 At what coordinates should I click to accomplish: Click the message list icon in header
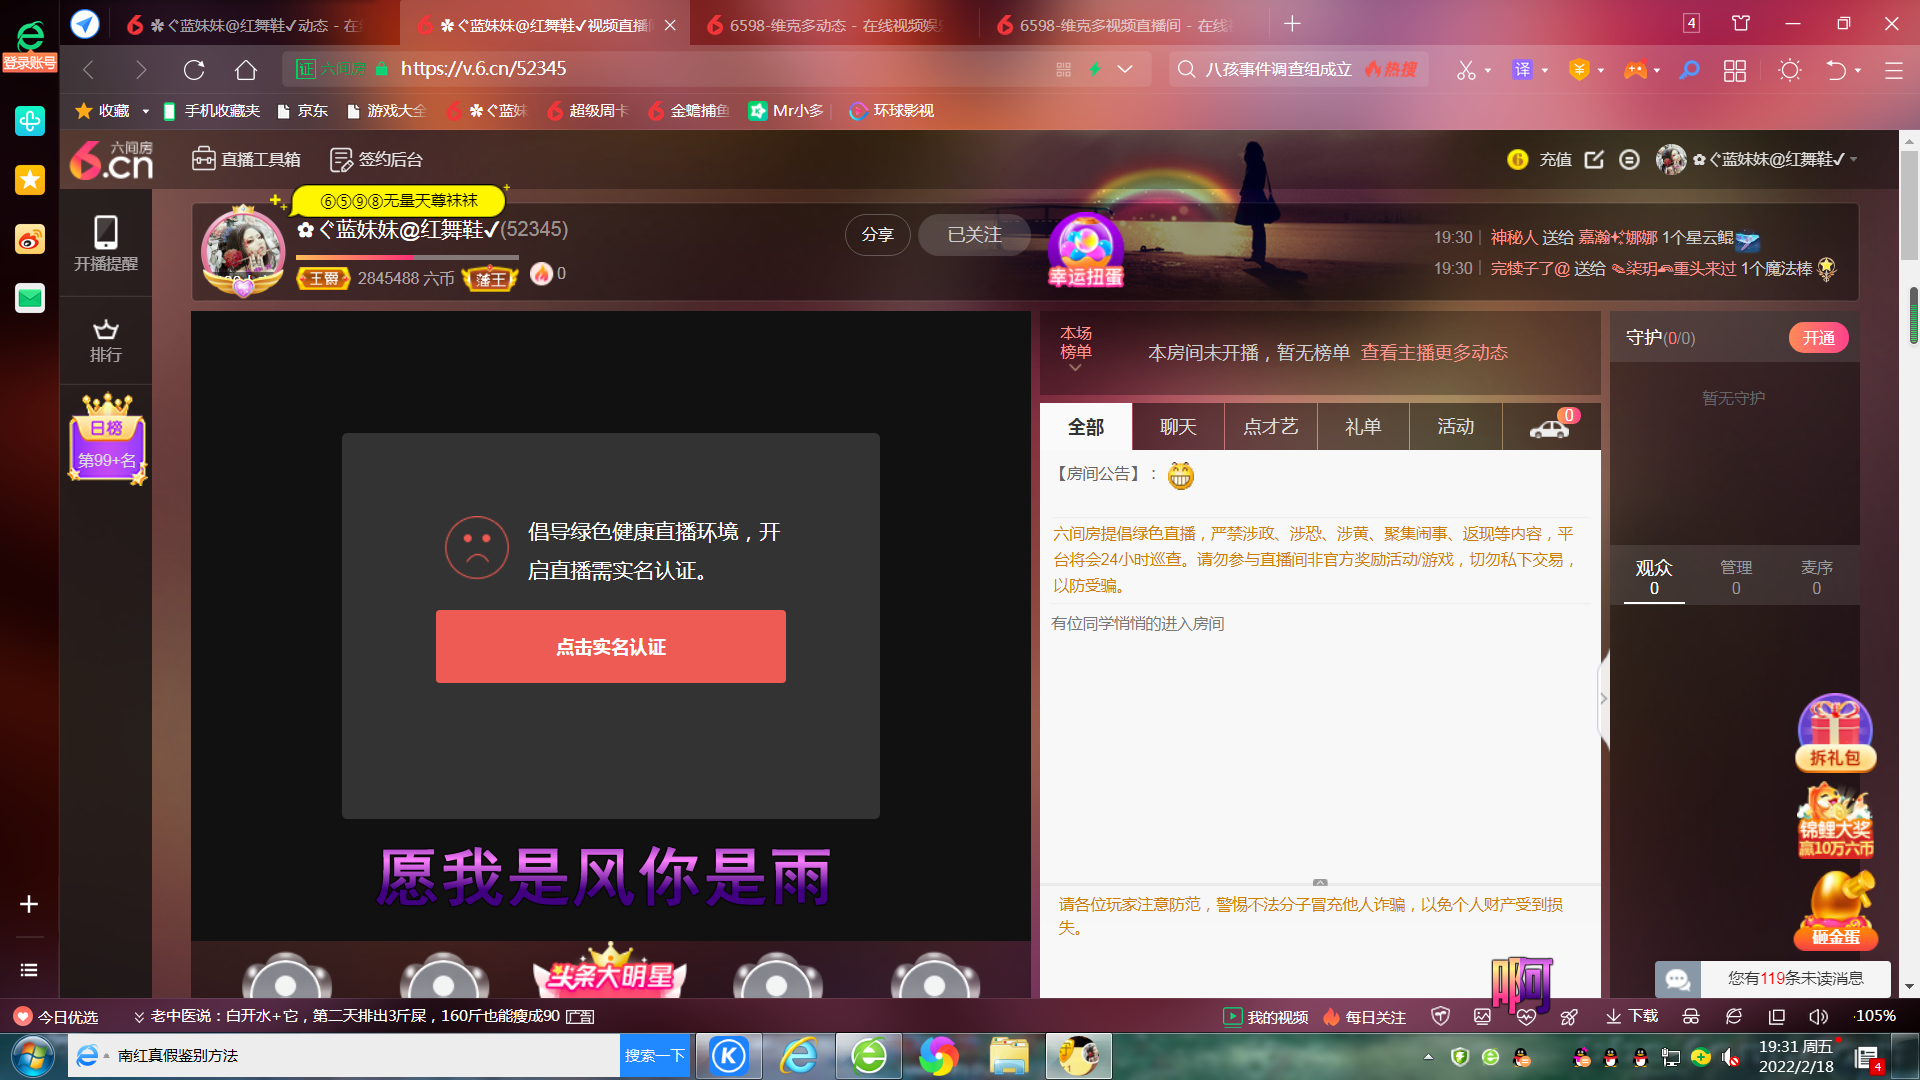pyautogui.click(x=1629, y=159)
